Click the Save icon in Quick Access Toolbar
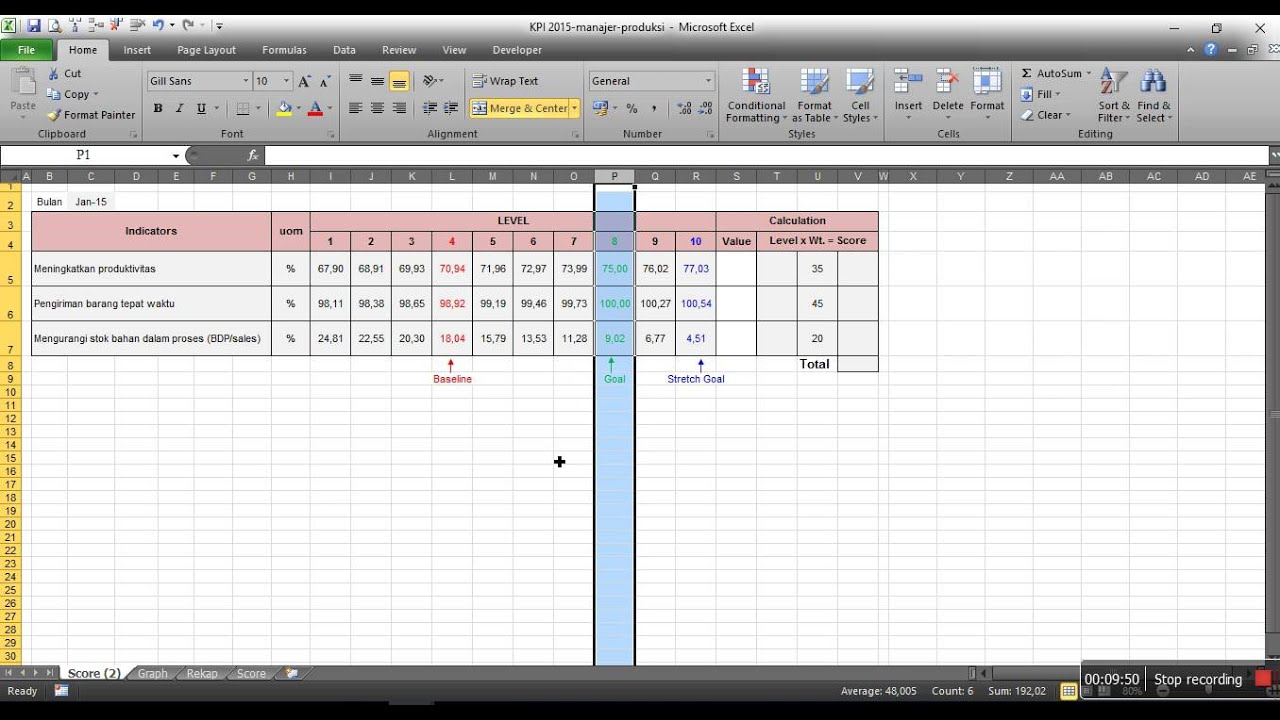1280x720 pixels. tap(33, 26)
